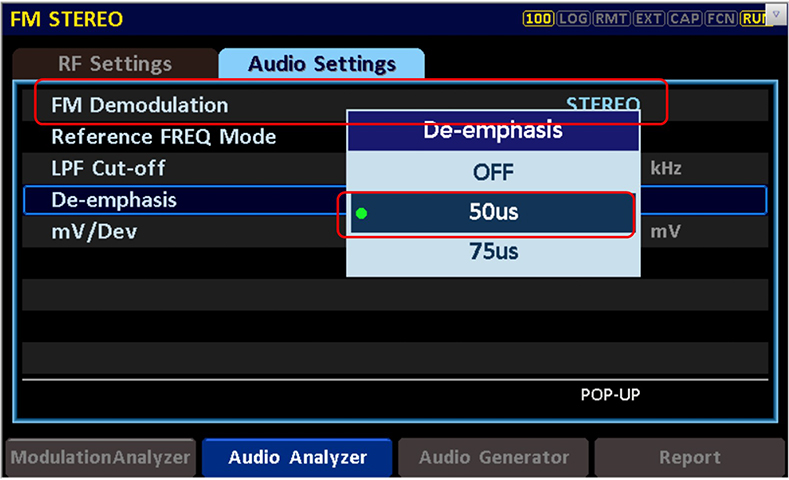Click the Report button
Image resolution: width=789 pixels, height=480 pixels.
tap(689, 458)
